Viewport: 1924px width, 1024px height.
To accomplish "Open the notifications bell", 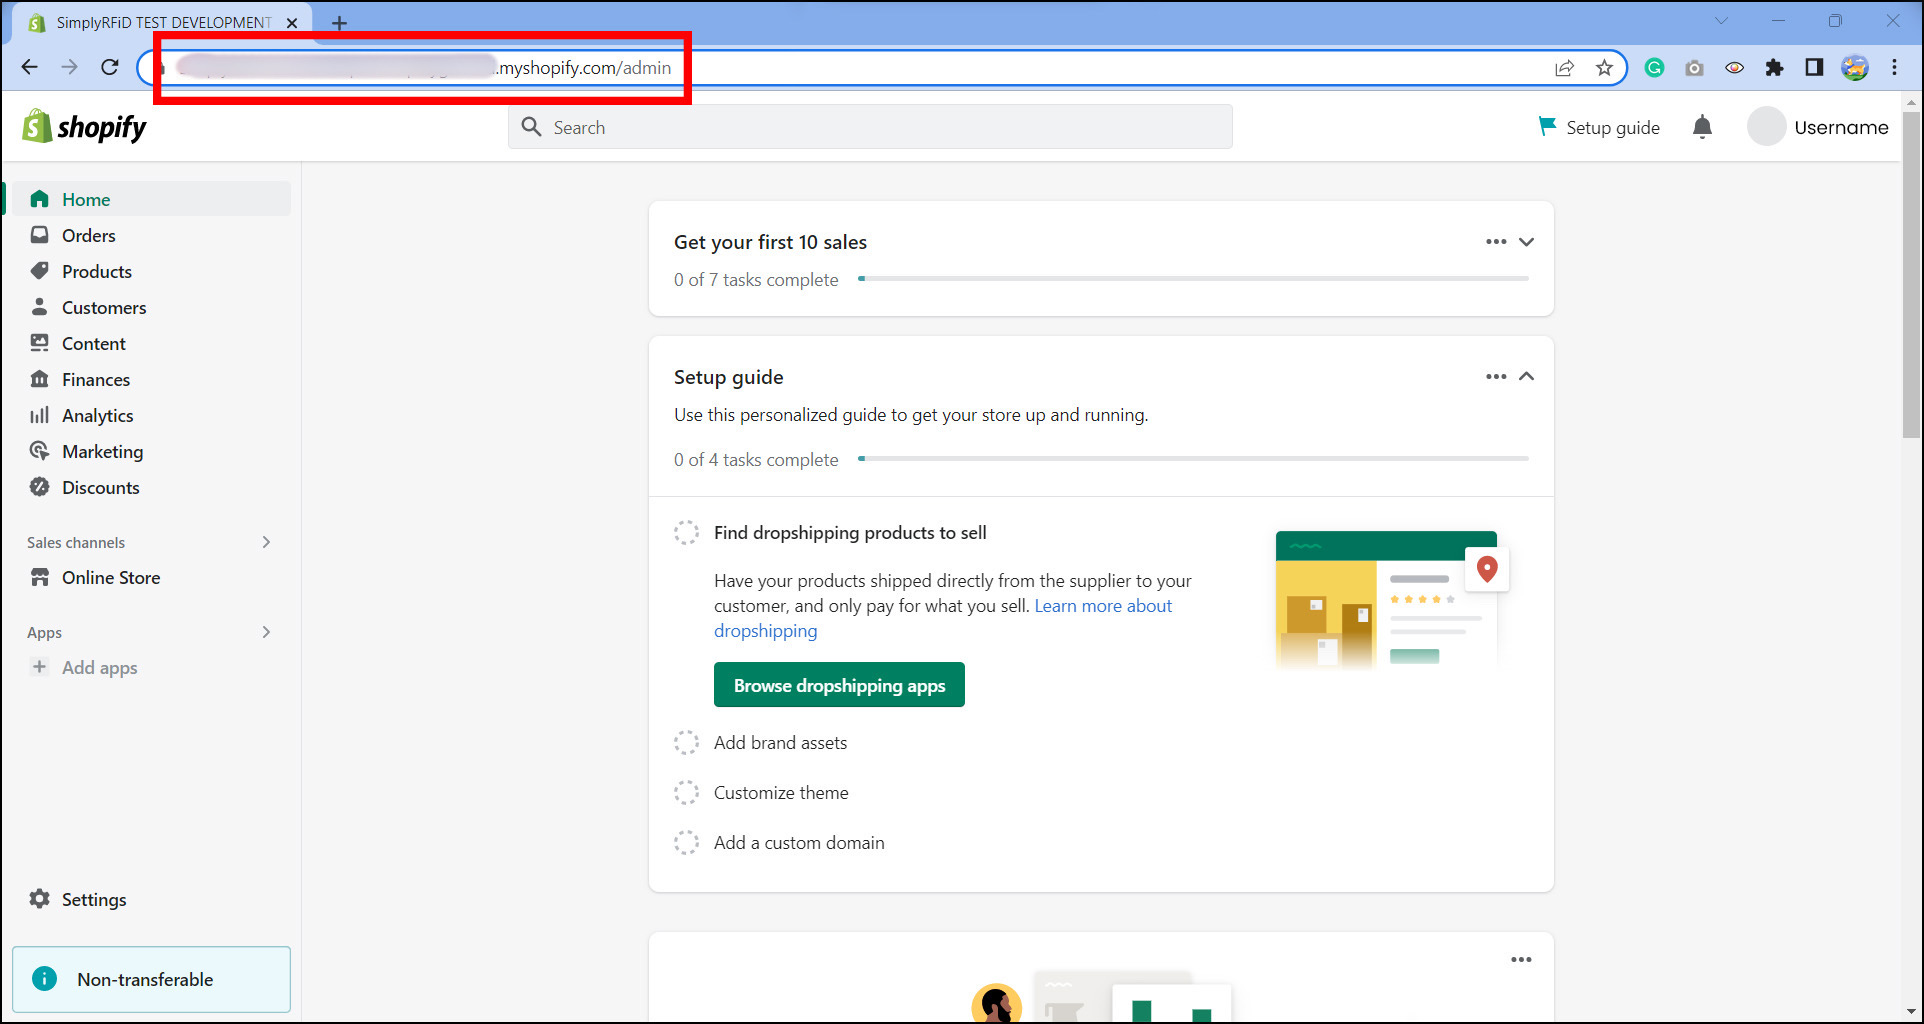I will tap(1702, 127).
